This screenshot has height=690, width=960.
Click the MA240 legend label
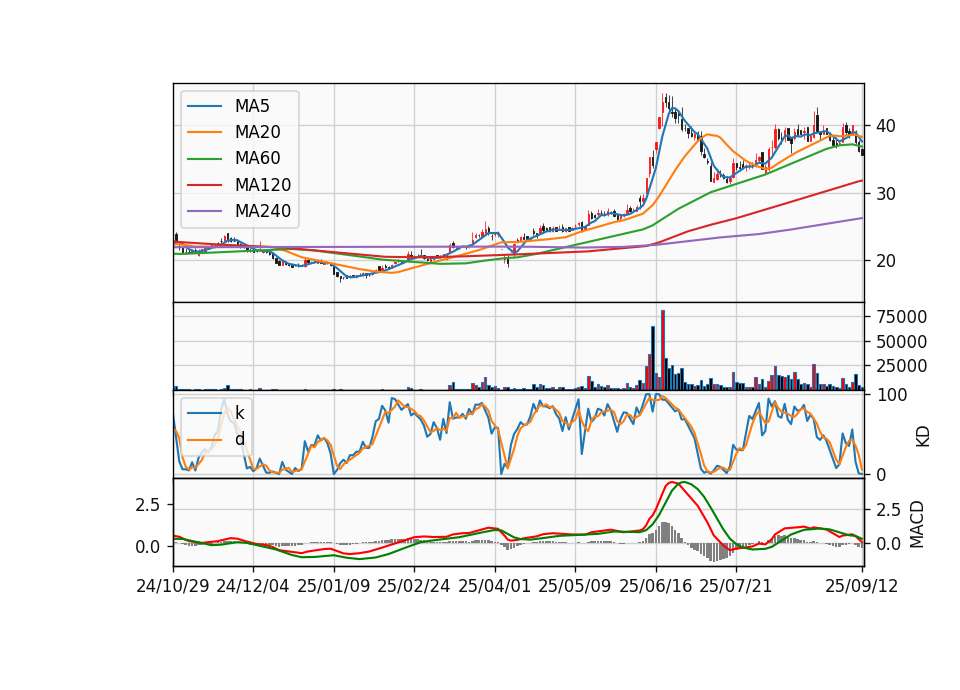(263, 211)
